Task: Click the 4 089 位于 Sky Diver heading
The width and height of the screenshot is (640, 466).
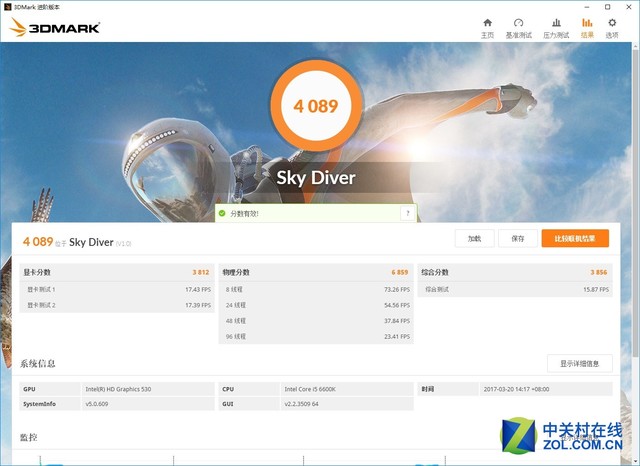Action: pos(77,242)
